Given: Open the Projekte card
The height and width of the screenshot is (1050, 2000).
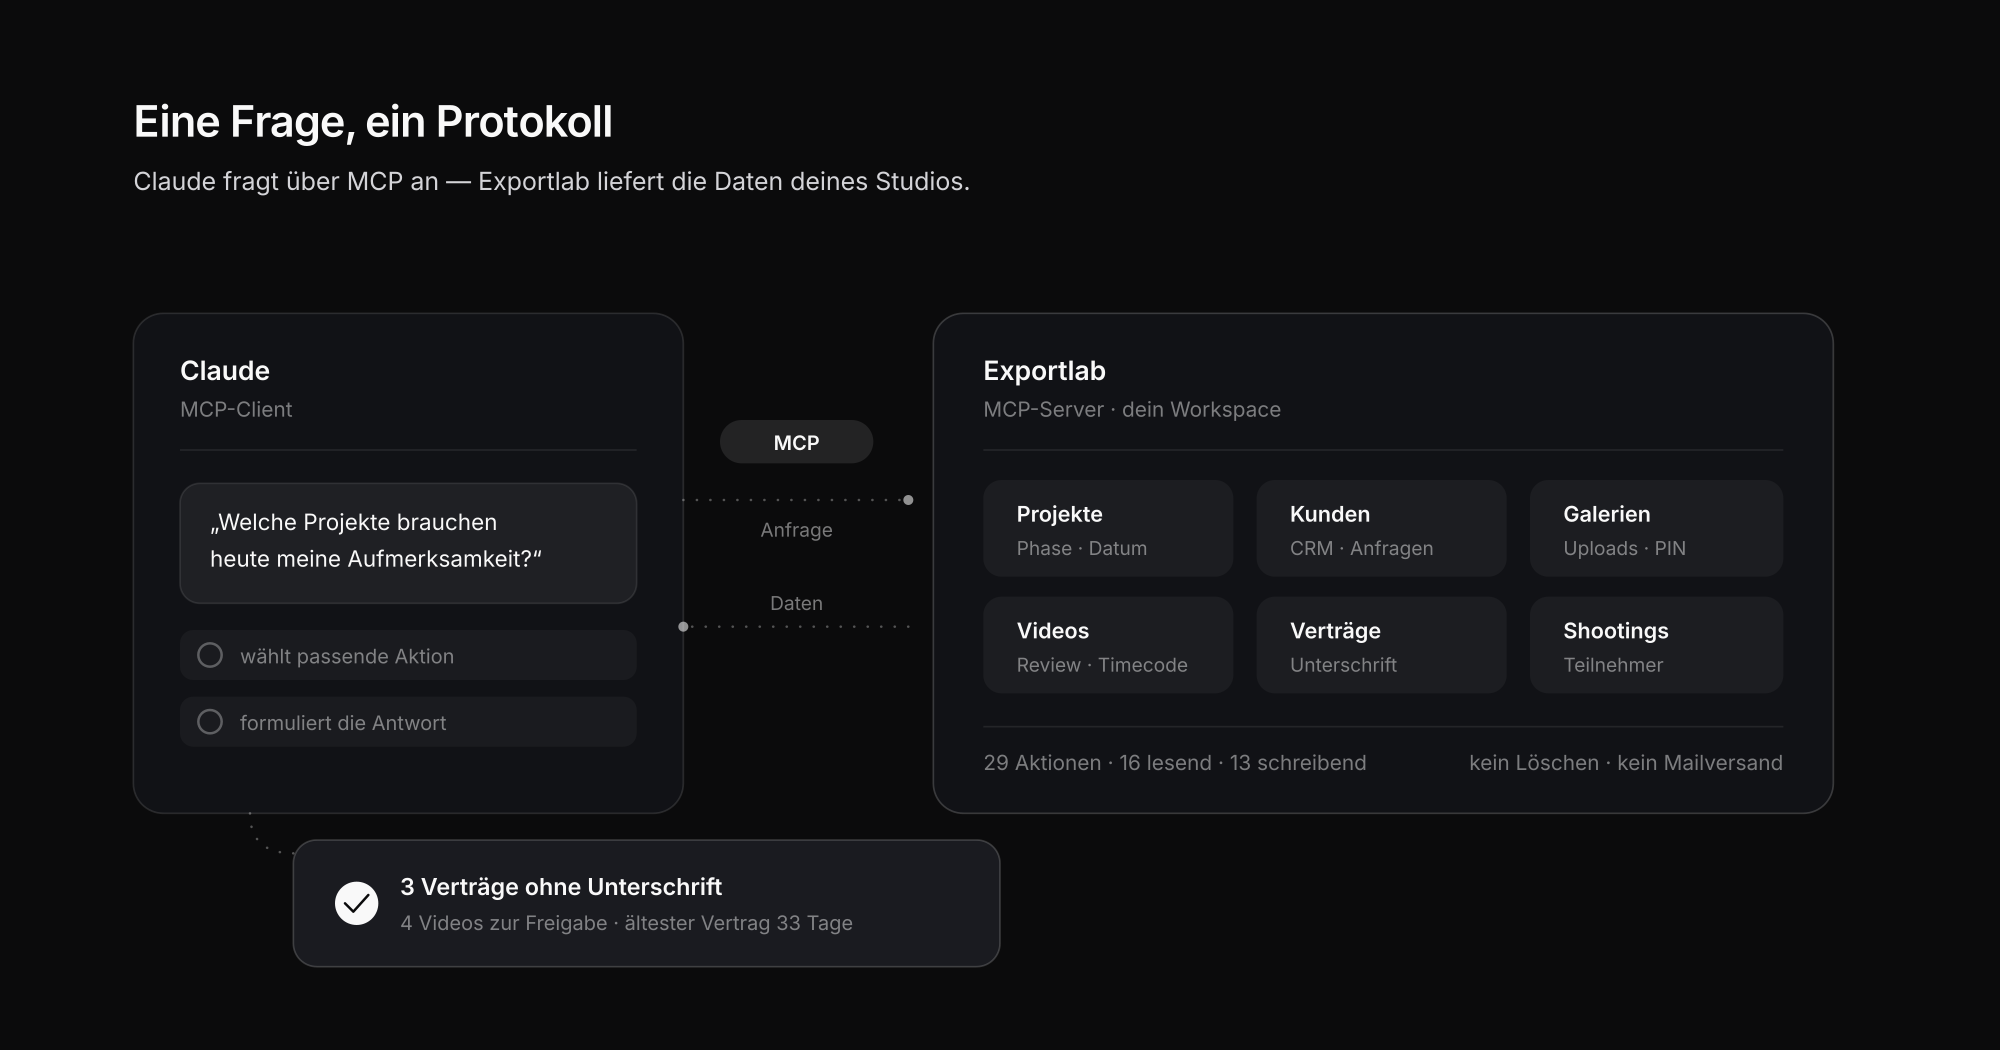Looking at the screenshot, I should (1108, 528).
